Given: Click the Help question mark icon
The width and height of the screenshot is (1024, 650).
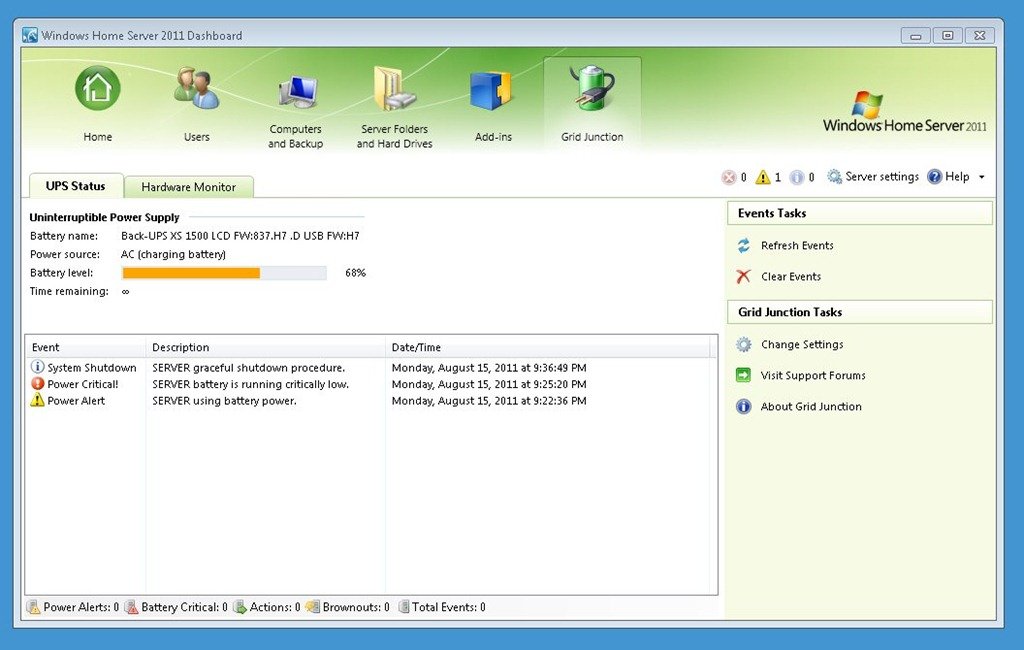Looking at the screenshot, I should [935, 176].
